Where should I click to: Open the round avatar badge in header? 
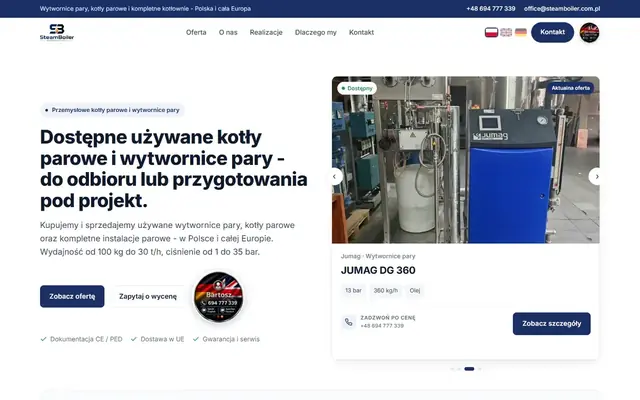589,32
